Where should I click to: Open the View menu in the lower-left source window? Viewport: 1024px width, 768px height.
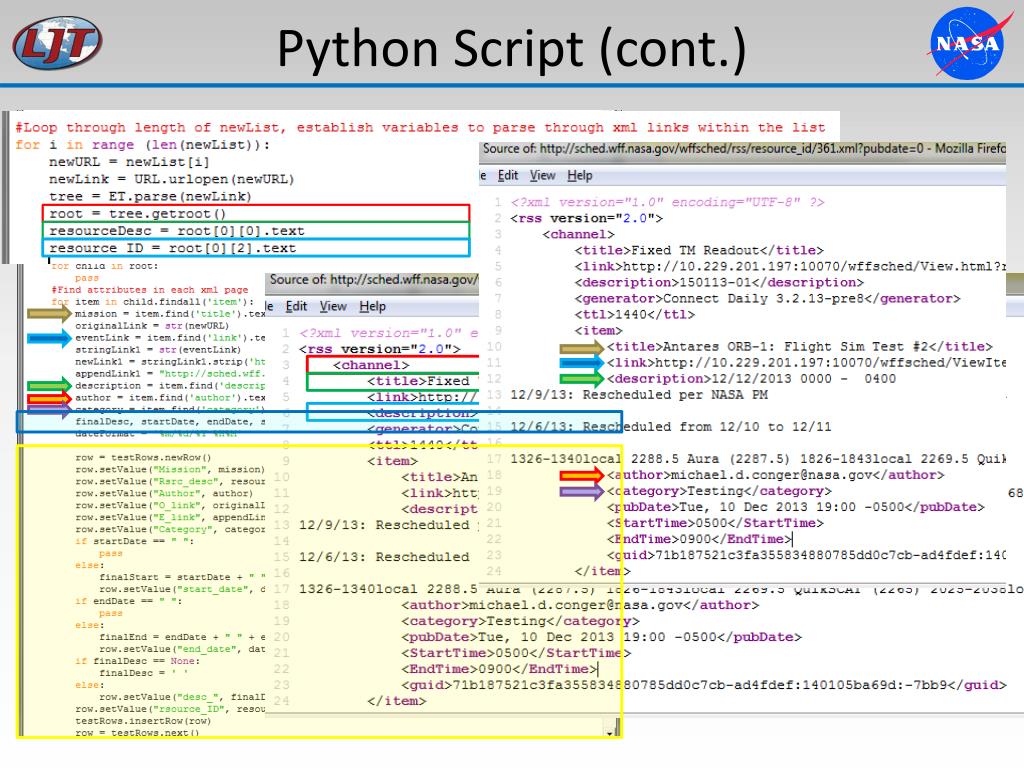pos(333,306)
